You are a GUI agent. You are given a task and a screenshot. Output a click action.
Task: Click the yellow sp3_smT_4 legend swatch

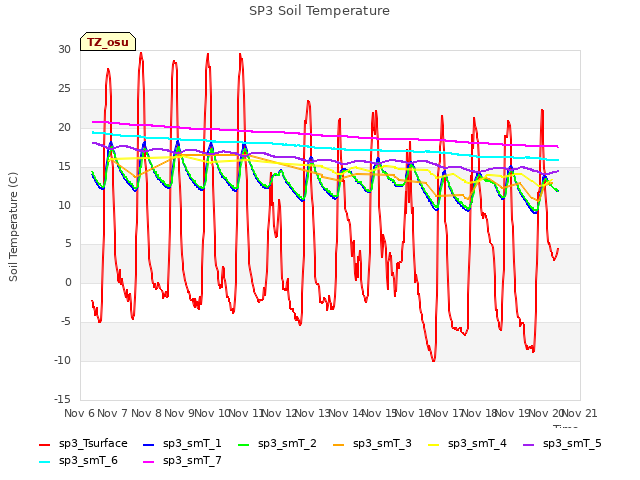(x=433, y=444)
